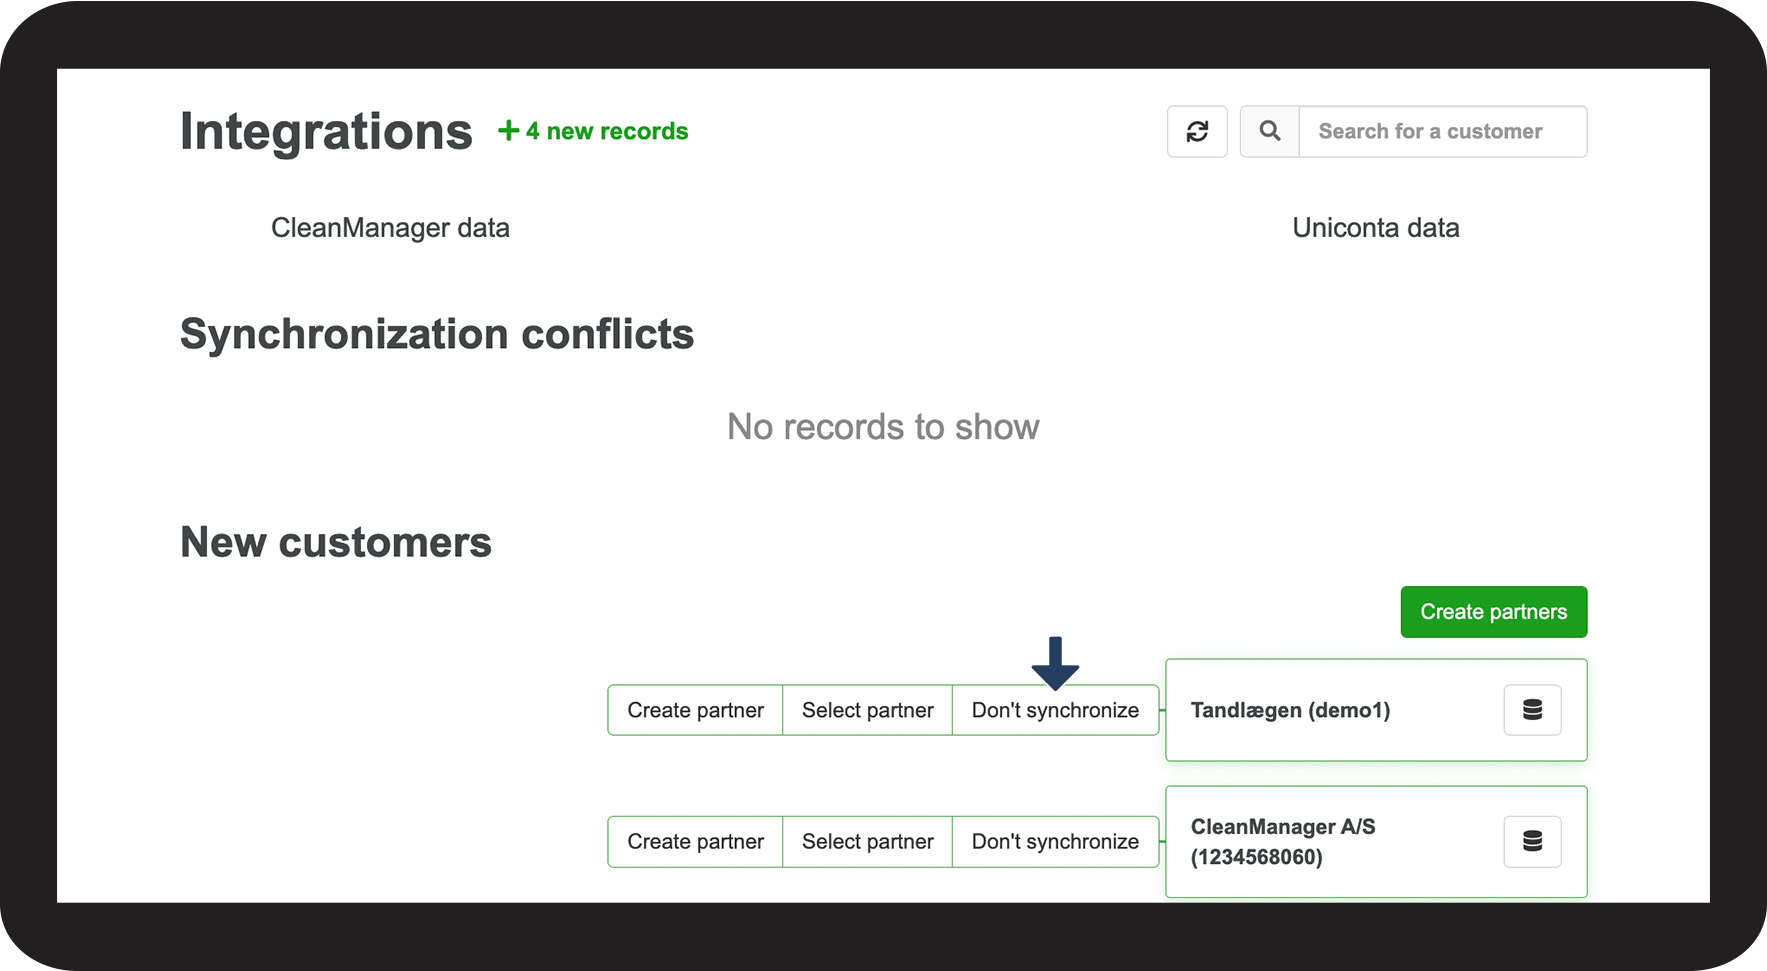The width and height of the screenshot is (1767, 971).
Task: Click the magnifier search icon
Action: click(1270, 131)
